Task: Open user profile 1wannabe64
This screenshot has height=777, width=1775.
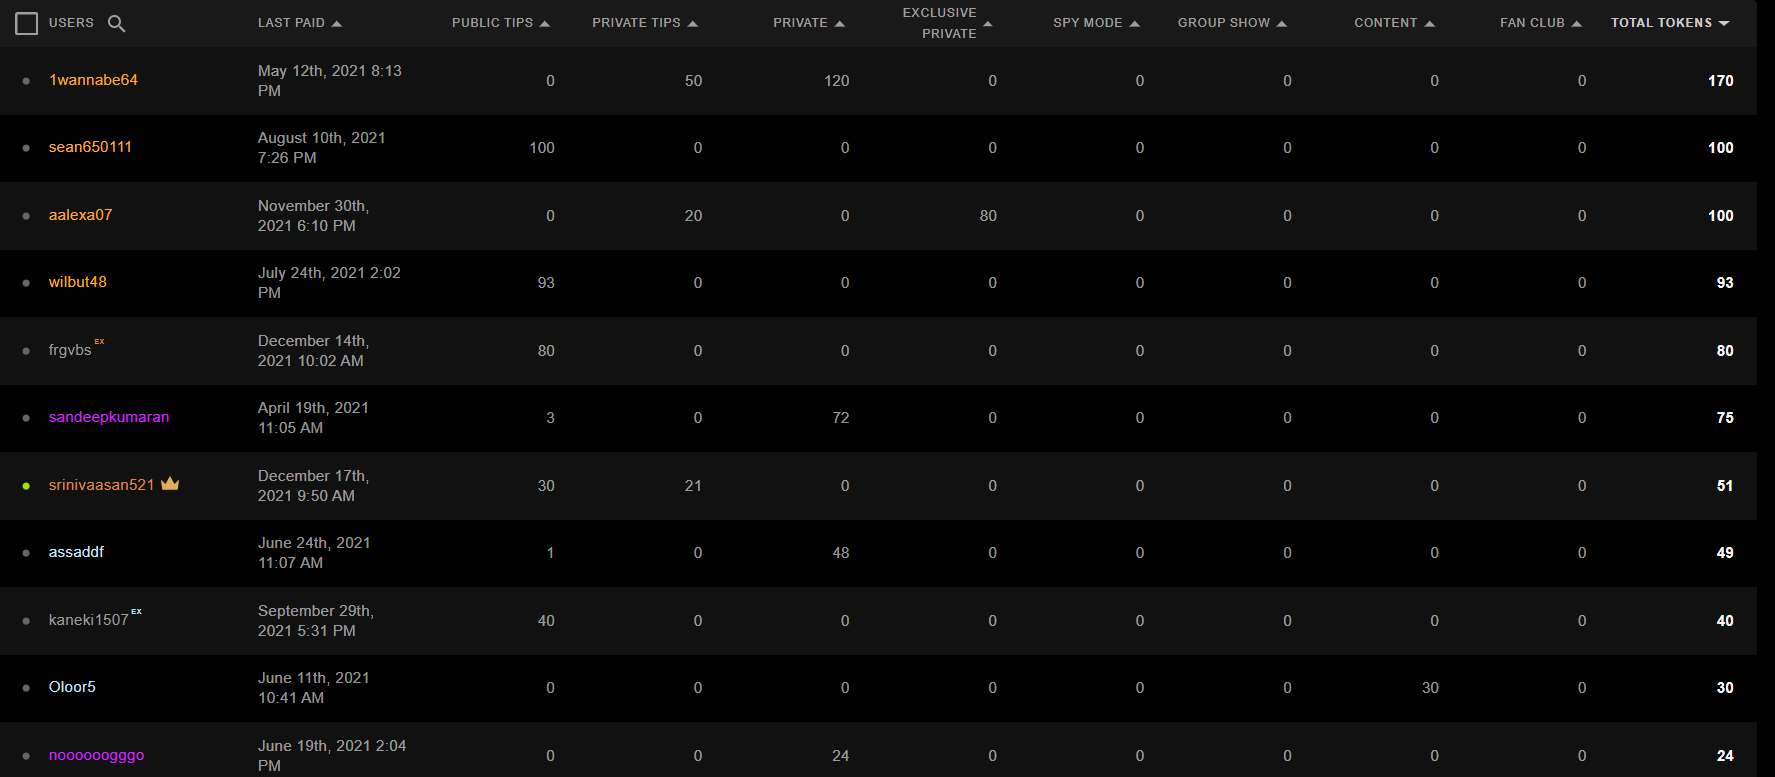Action: (93, 80)
